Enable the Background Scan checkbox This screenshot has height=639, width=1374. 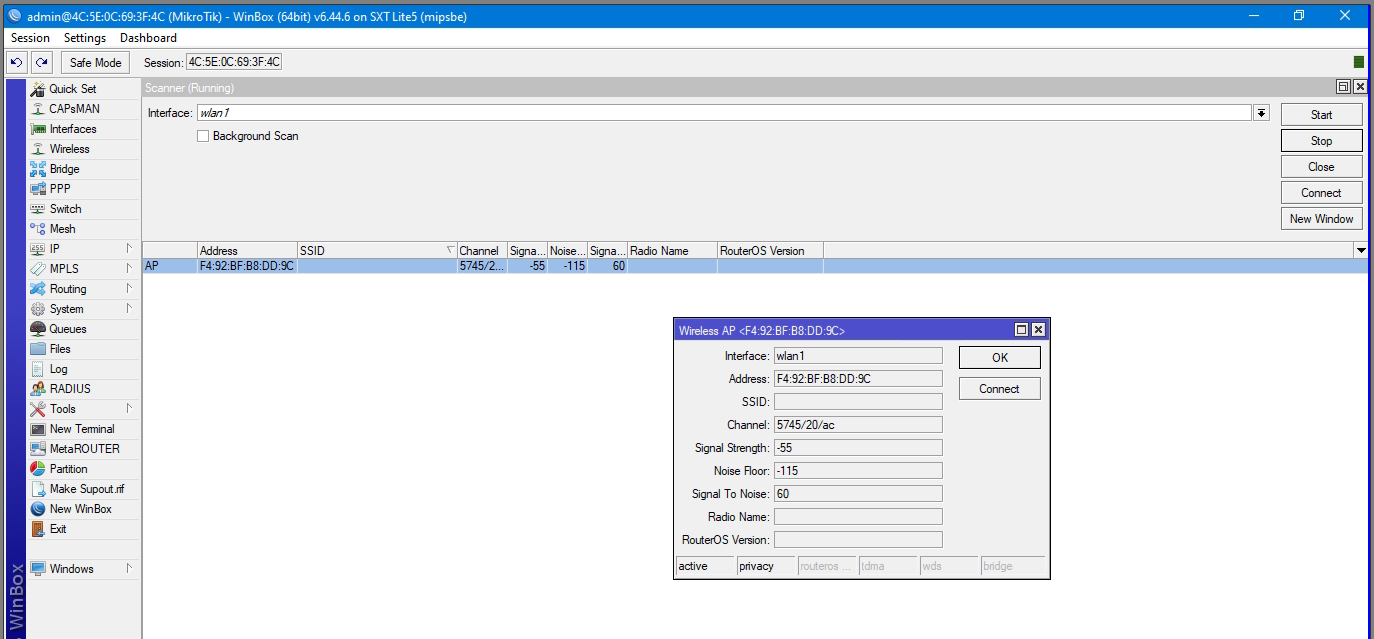click(203, 136)
